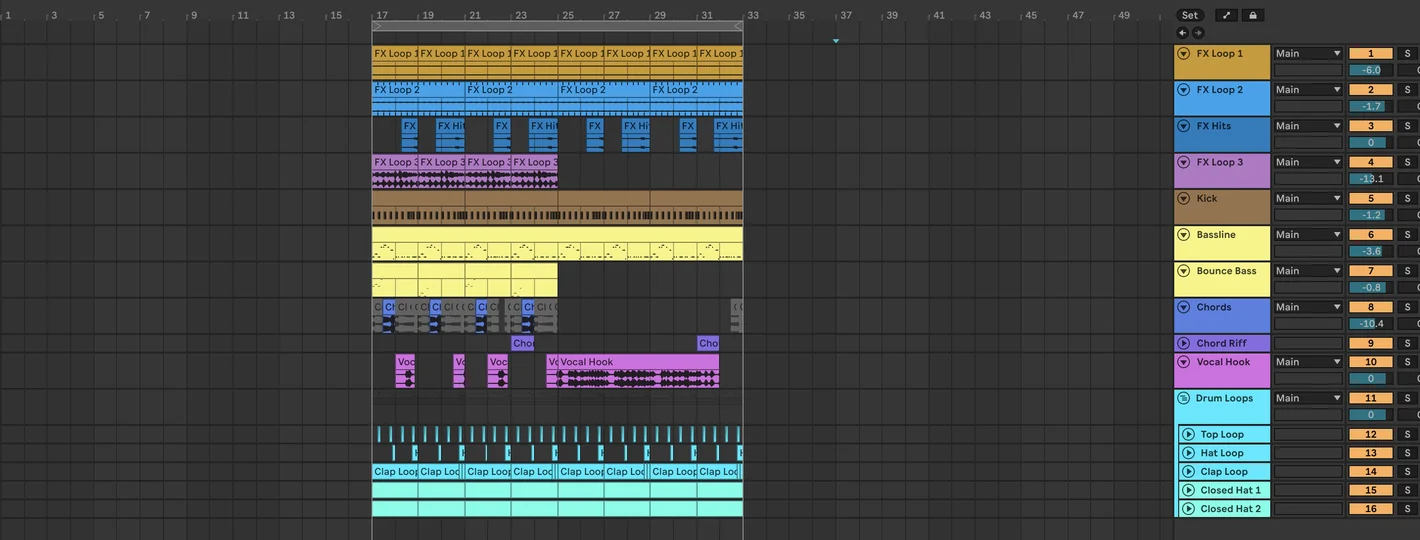Click Kick volume value -1.2

pos(1371,215)
